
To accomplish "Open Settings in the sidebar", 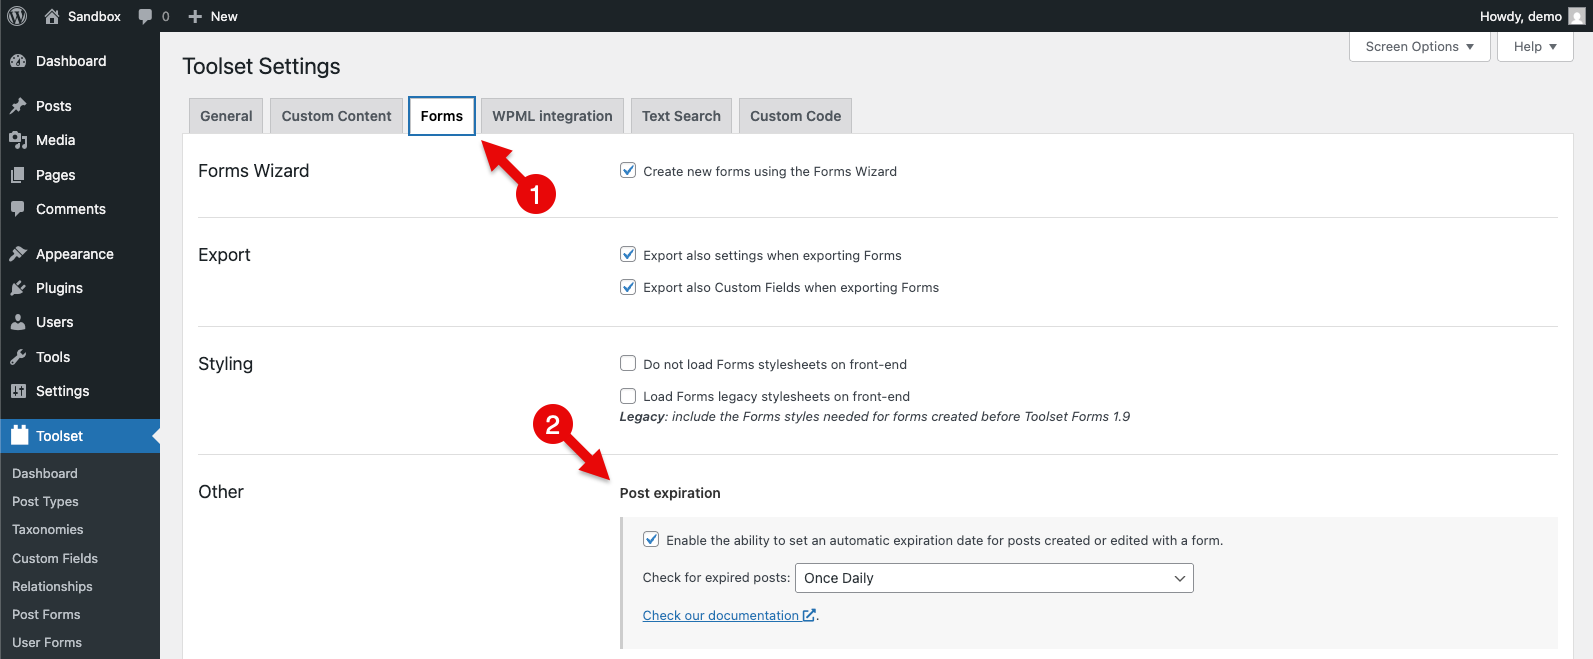I will [80, 391].
